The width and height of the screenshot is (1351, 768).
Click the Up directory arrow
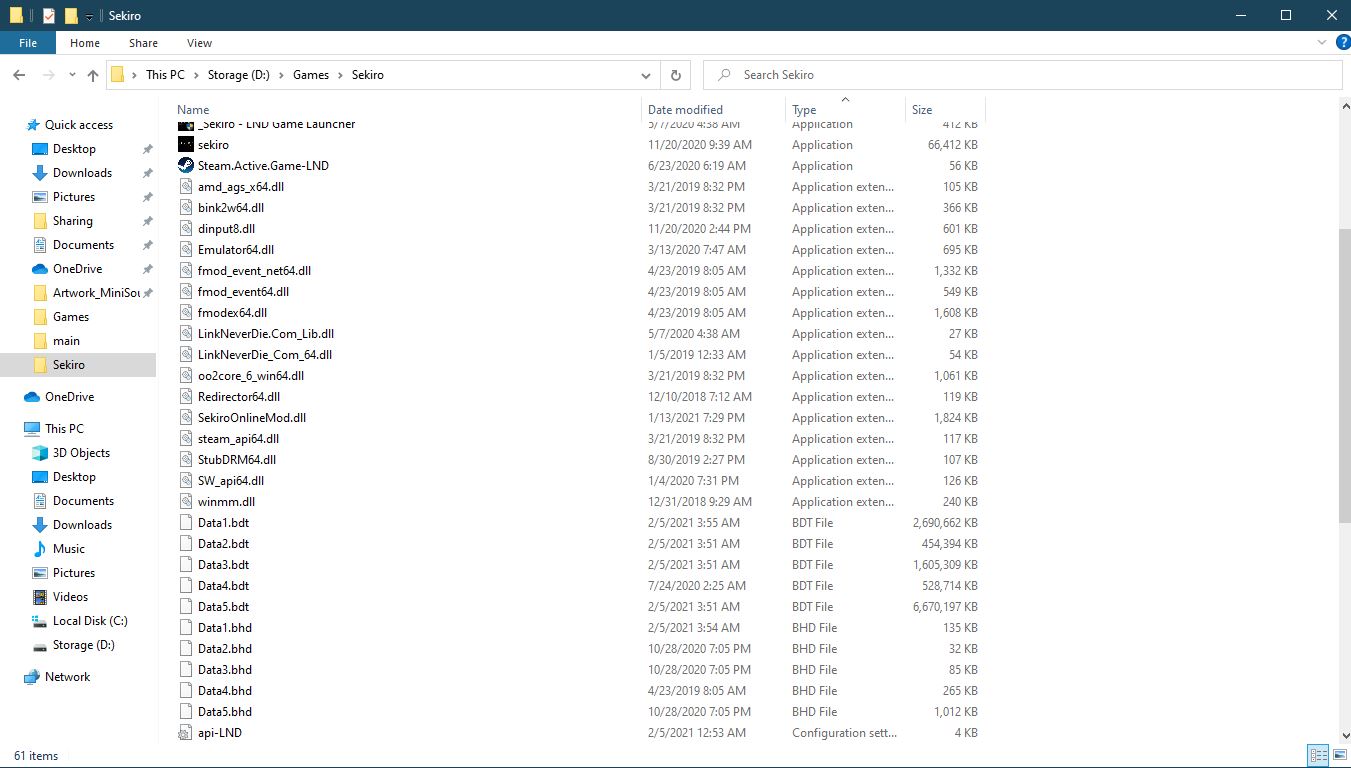93,75
